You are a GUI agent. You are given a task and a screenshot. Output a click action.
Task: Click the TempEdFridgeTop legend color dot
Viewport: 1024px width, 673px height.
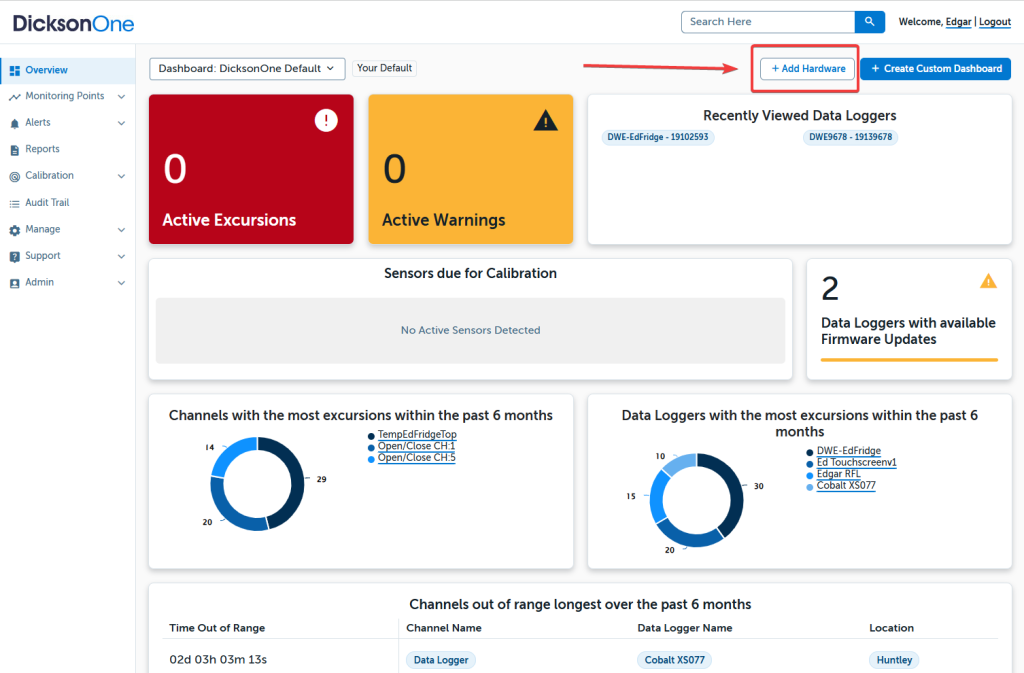(x=371, y=436)
